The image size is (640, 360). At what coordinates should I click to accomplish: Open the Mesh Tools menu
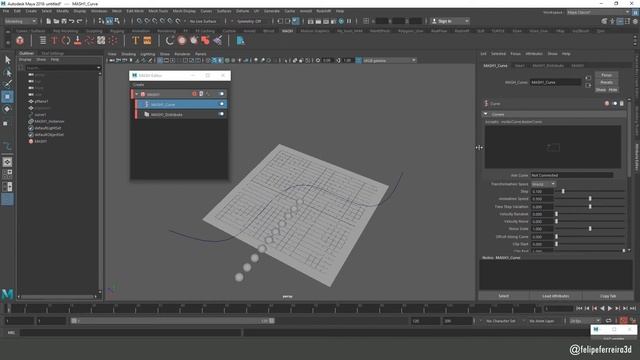click(158, 11)
